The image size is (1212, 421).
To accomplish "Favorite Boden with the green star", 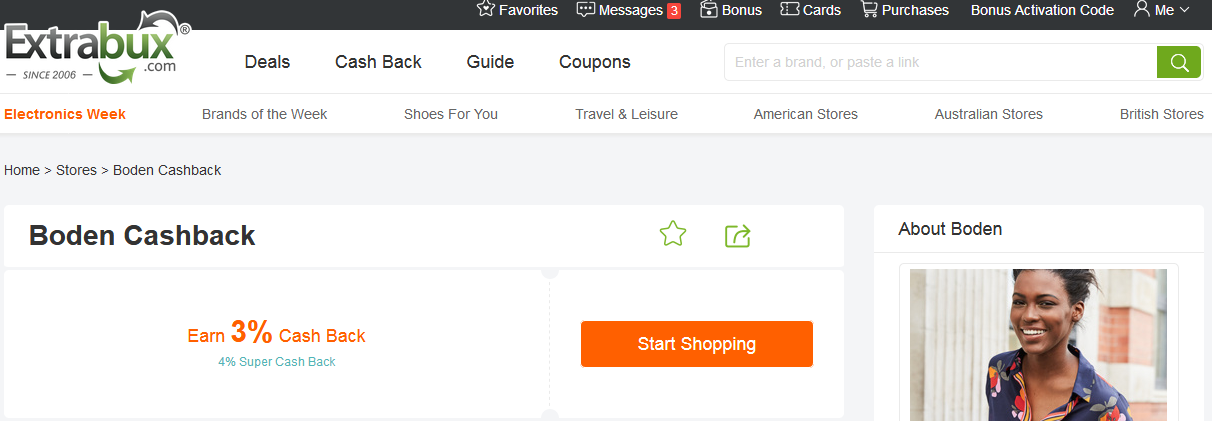I will pos(673,235).
